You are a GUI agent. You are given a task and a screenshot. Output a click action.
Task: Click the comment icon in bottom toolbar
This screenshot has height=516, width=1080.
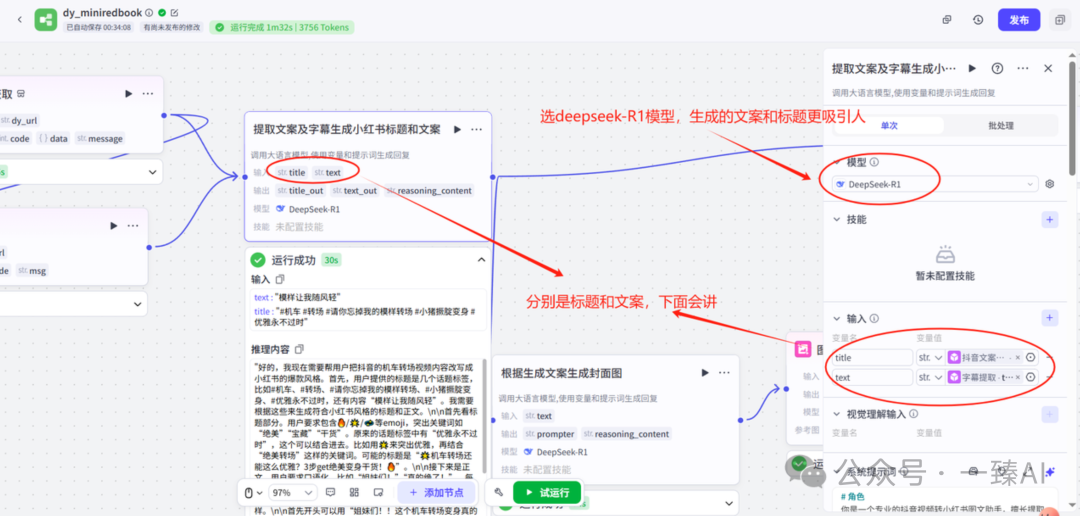click(x=330, y=493)
